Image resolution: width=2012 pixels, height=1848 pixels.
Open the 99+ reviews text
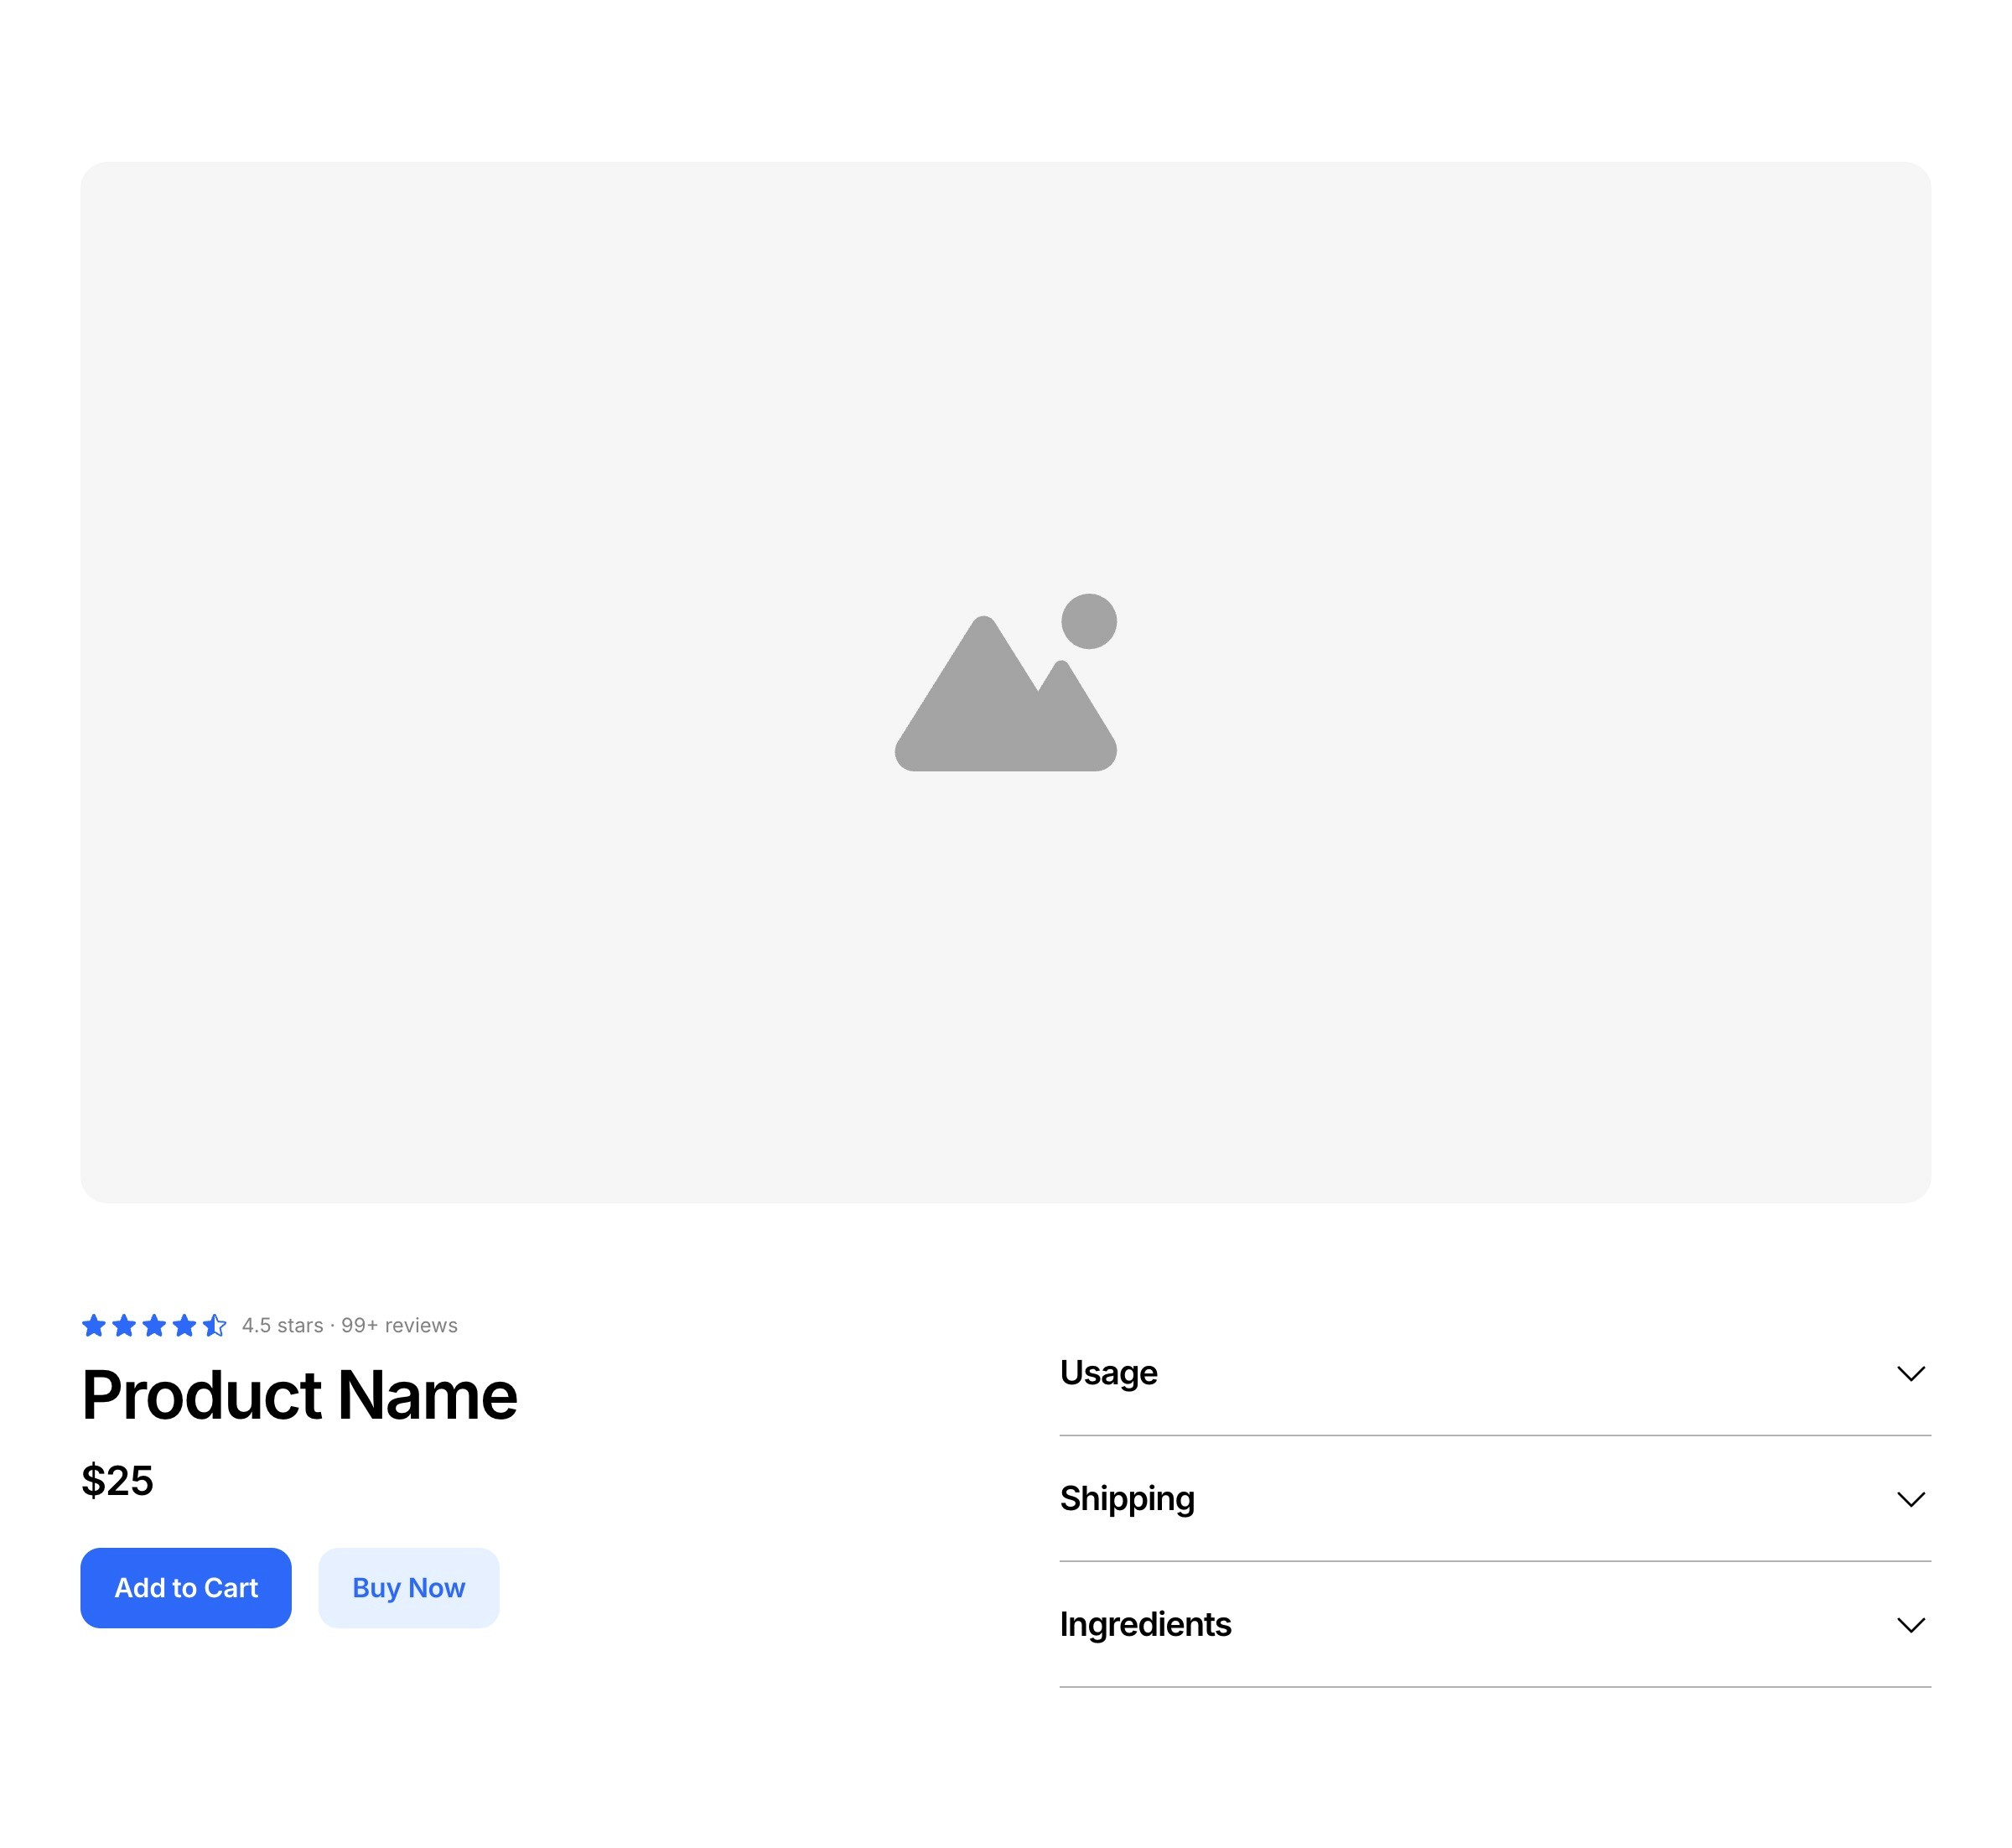pos(399,1326)
